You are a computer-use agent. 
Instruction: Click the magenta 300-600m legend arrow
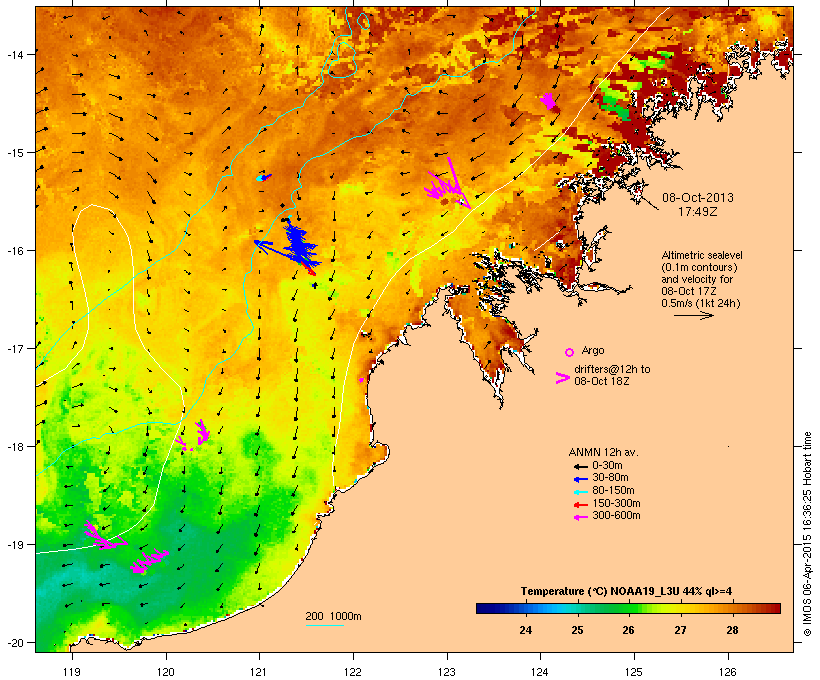coord(580,517)
